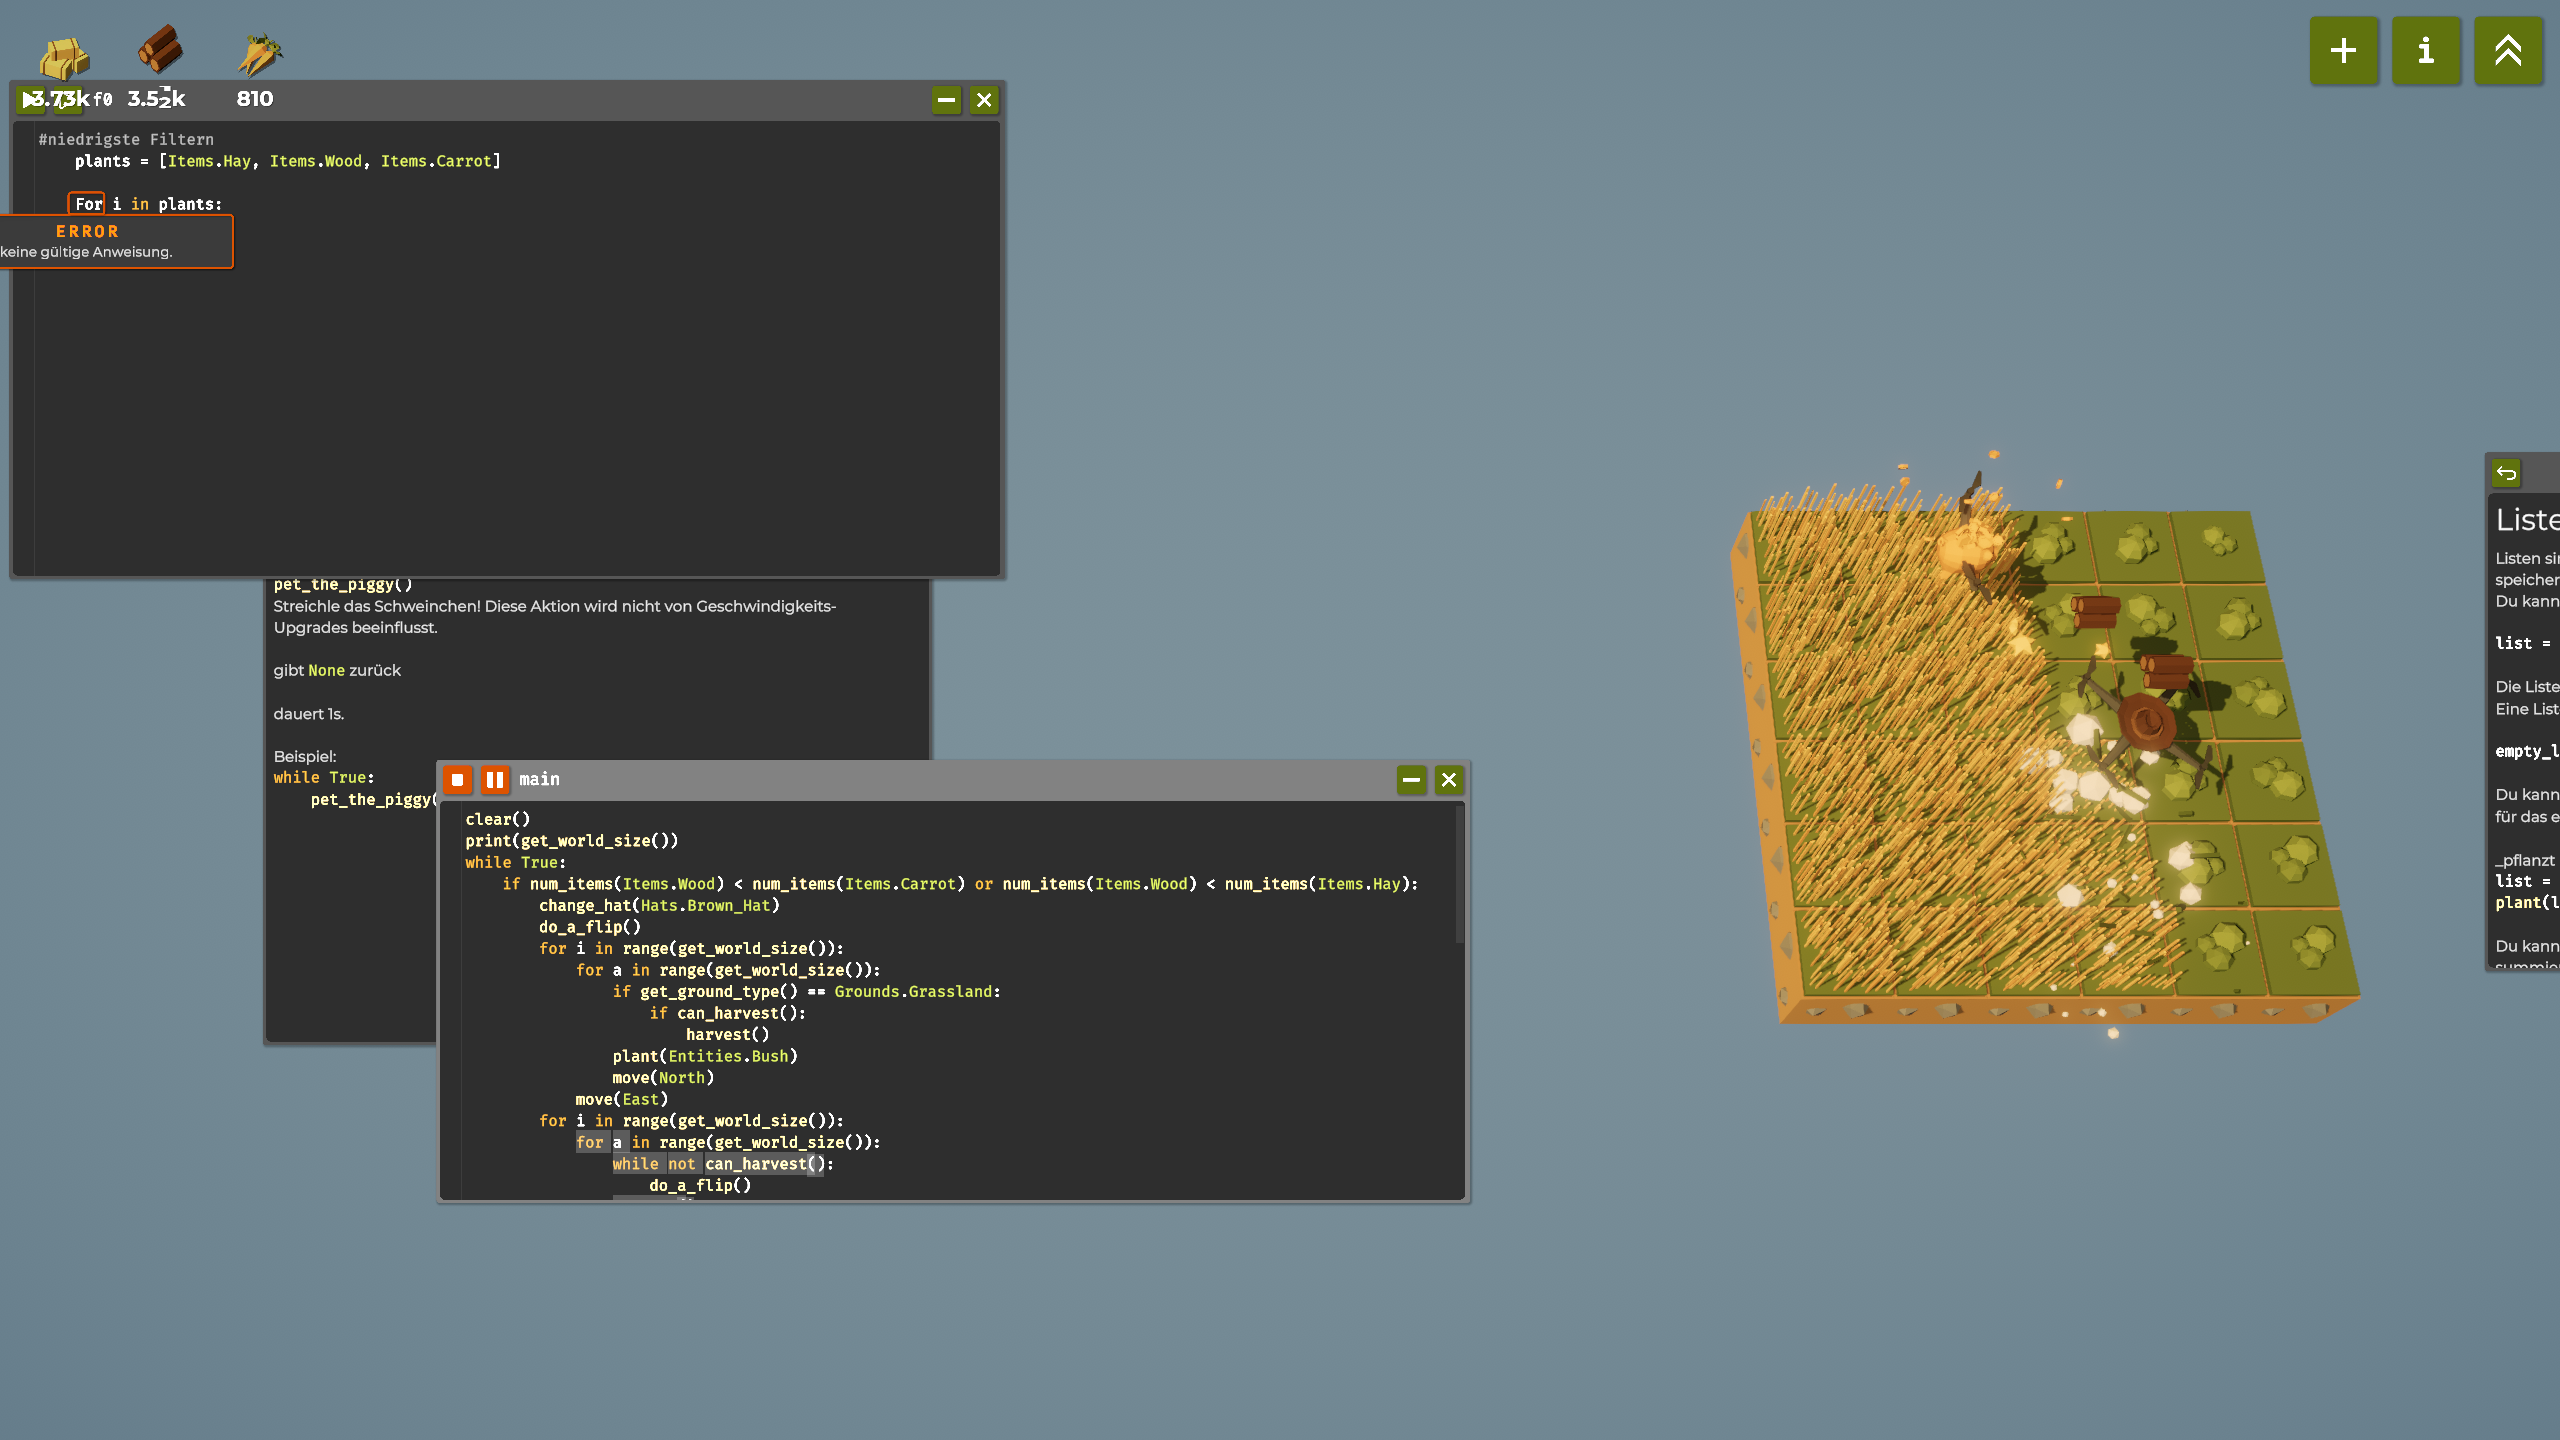
Task: Click step button in f0 window
Action: [68, 100]
